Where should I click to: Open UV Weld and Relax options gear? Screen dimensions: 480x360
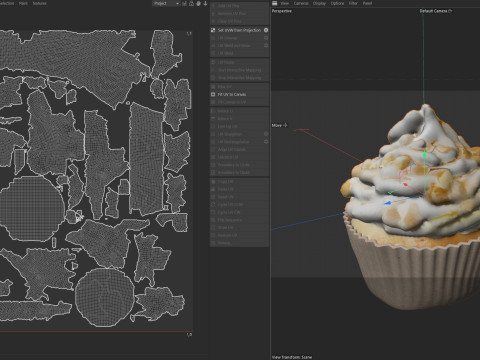(266, 45)
